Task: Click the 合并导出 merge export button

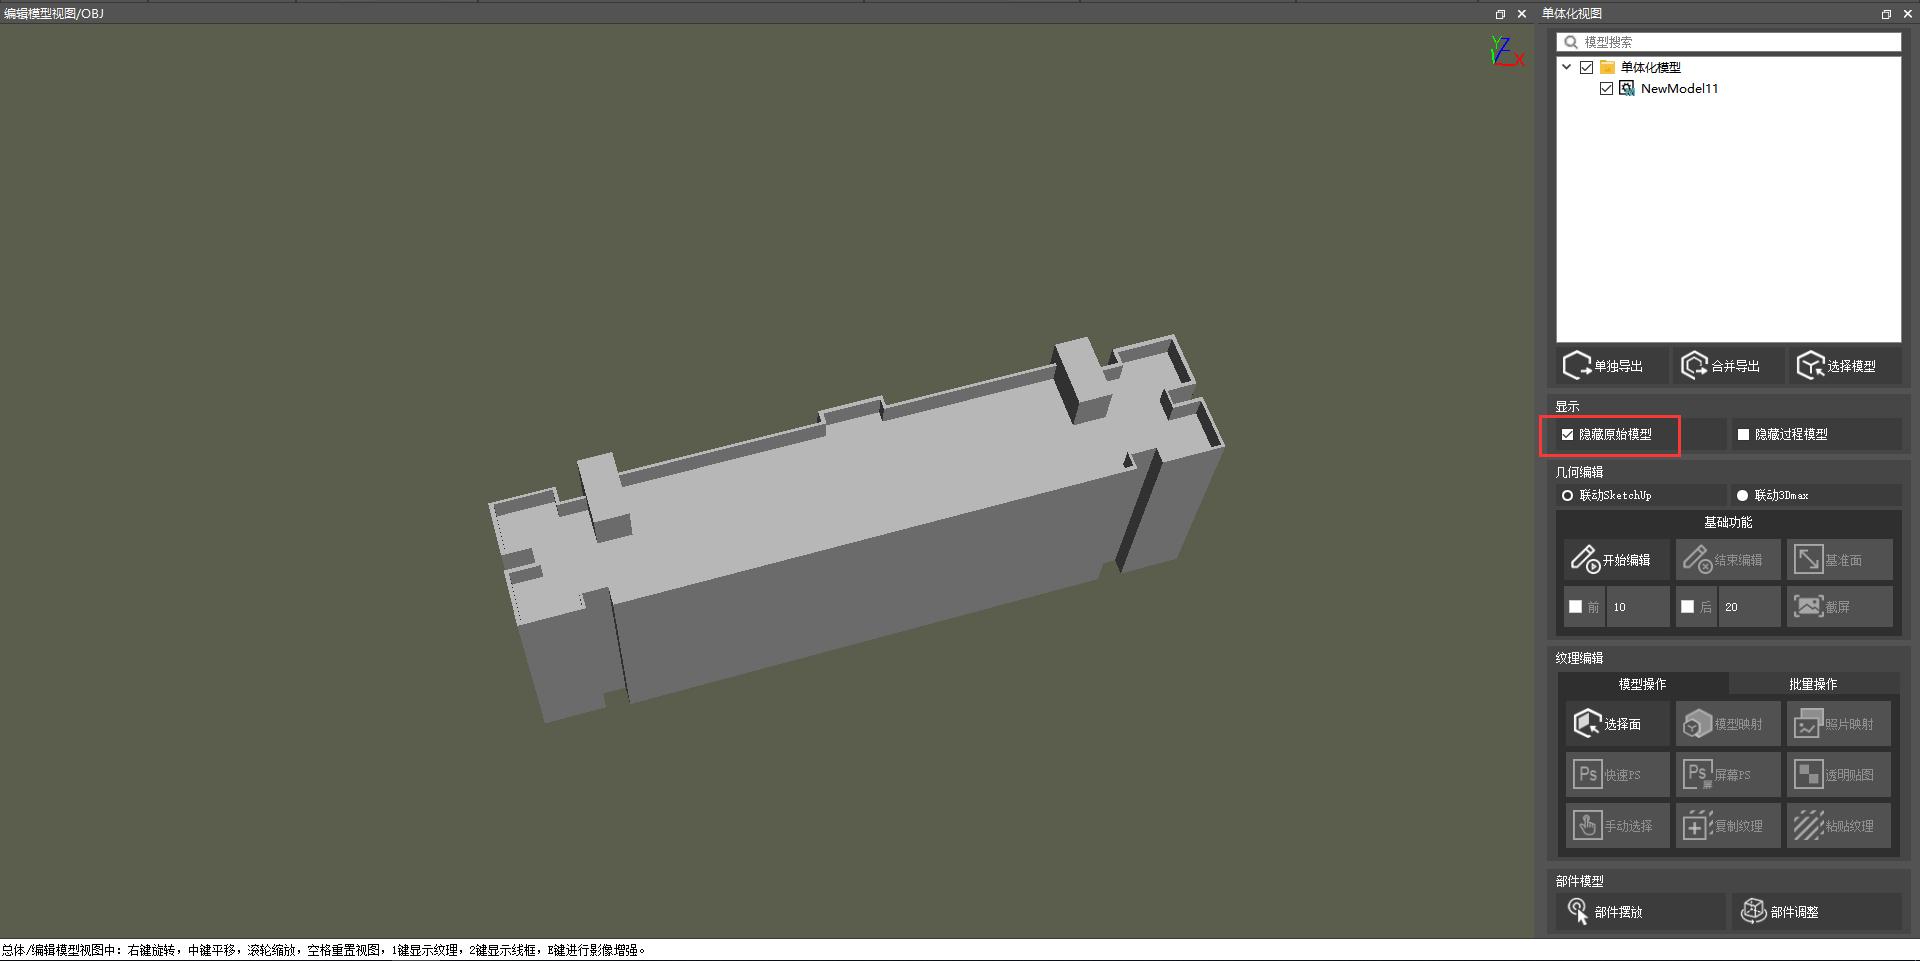Action: (1727, 366)
